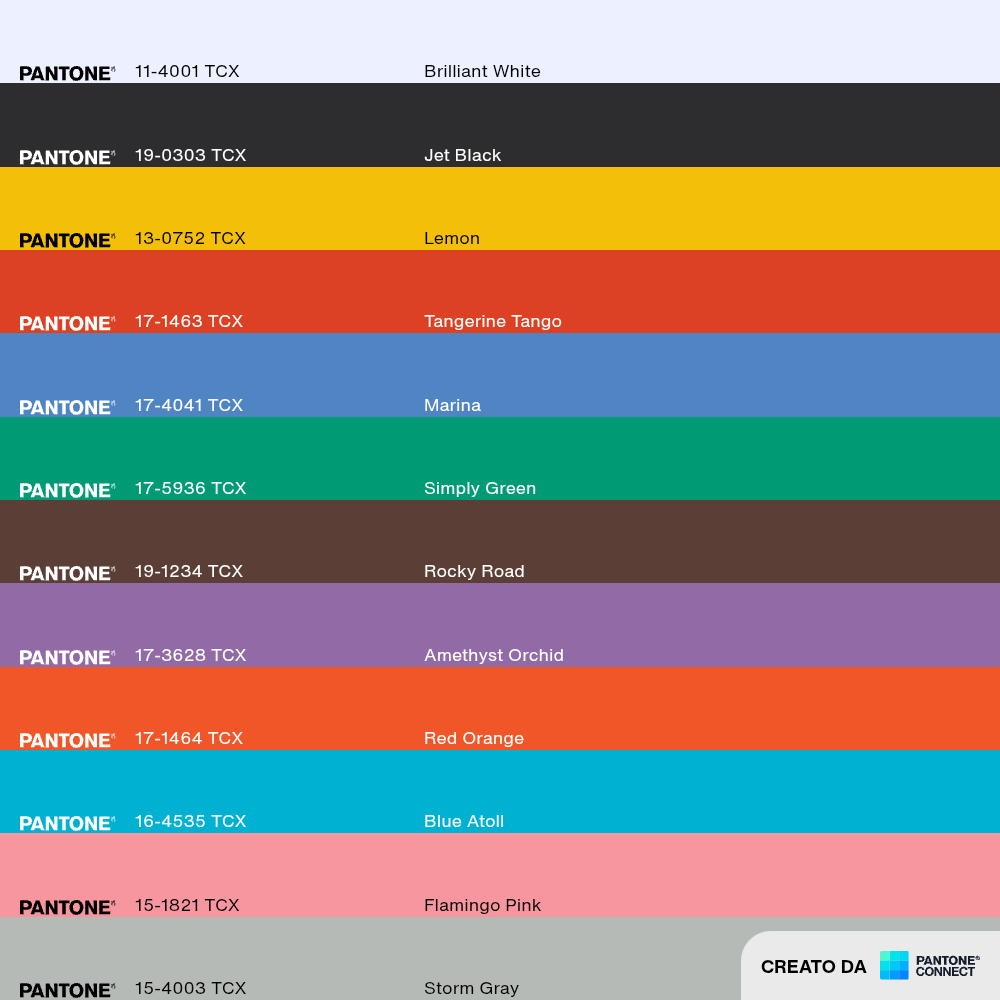The image size is (1000, 1000).
Task: Click the 17-1463 TCX code label
Action: click(x=189, y=321)
